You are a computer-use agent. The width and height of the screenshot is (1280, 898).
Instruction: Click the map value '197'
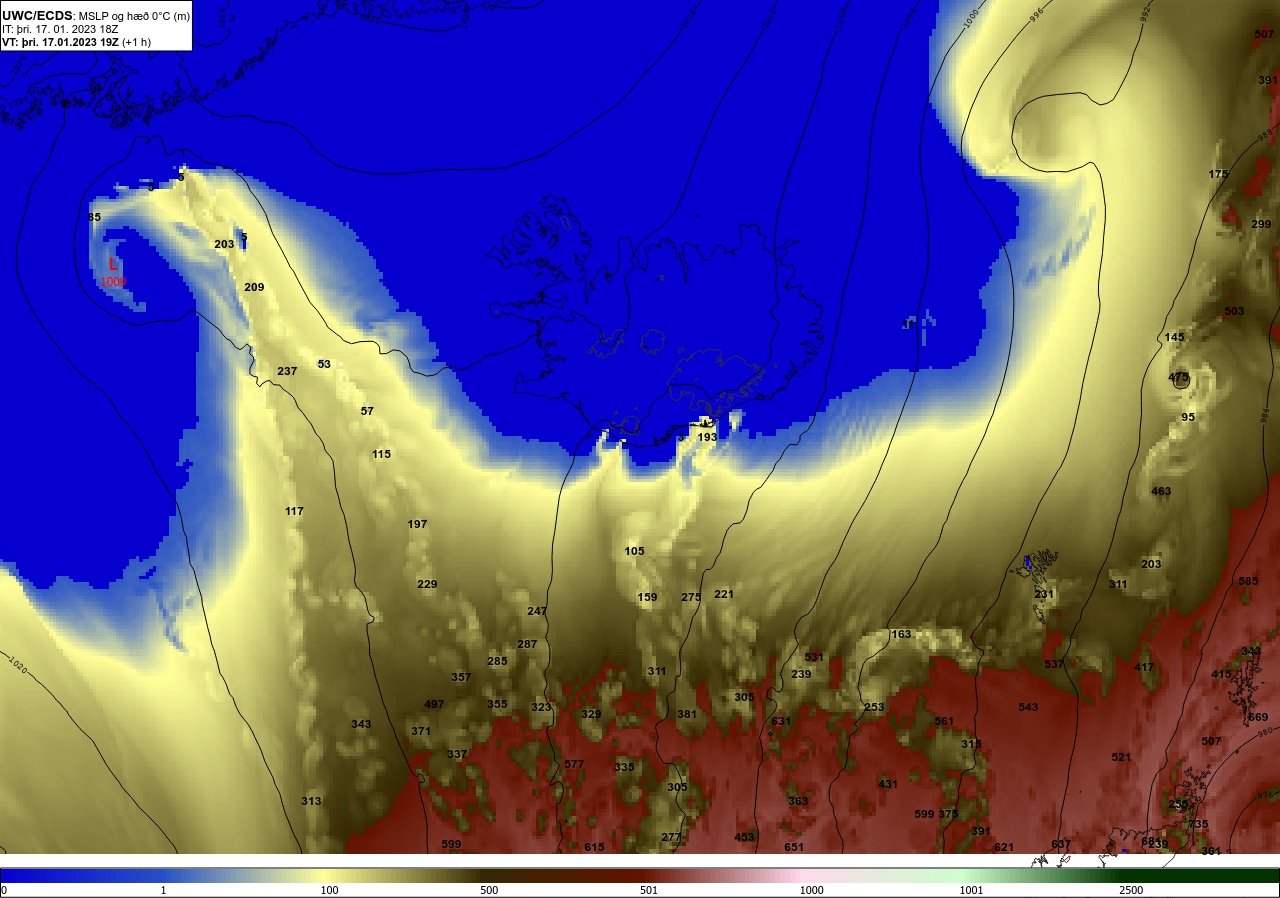coord(417,524)
